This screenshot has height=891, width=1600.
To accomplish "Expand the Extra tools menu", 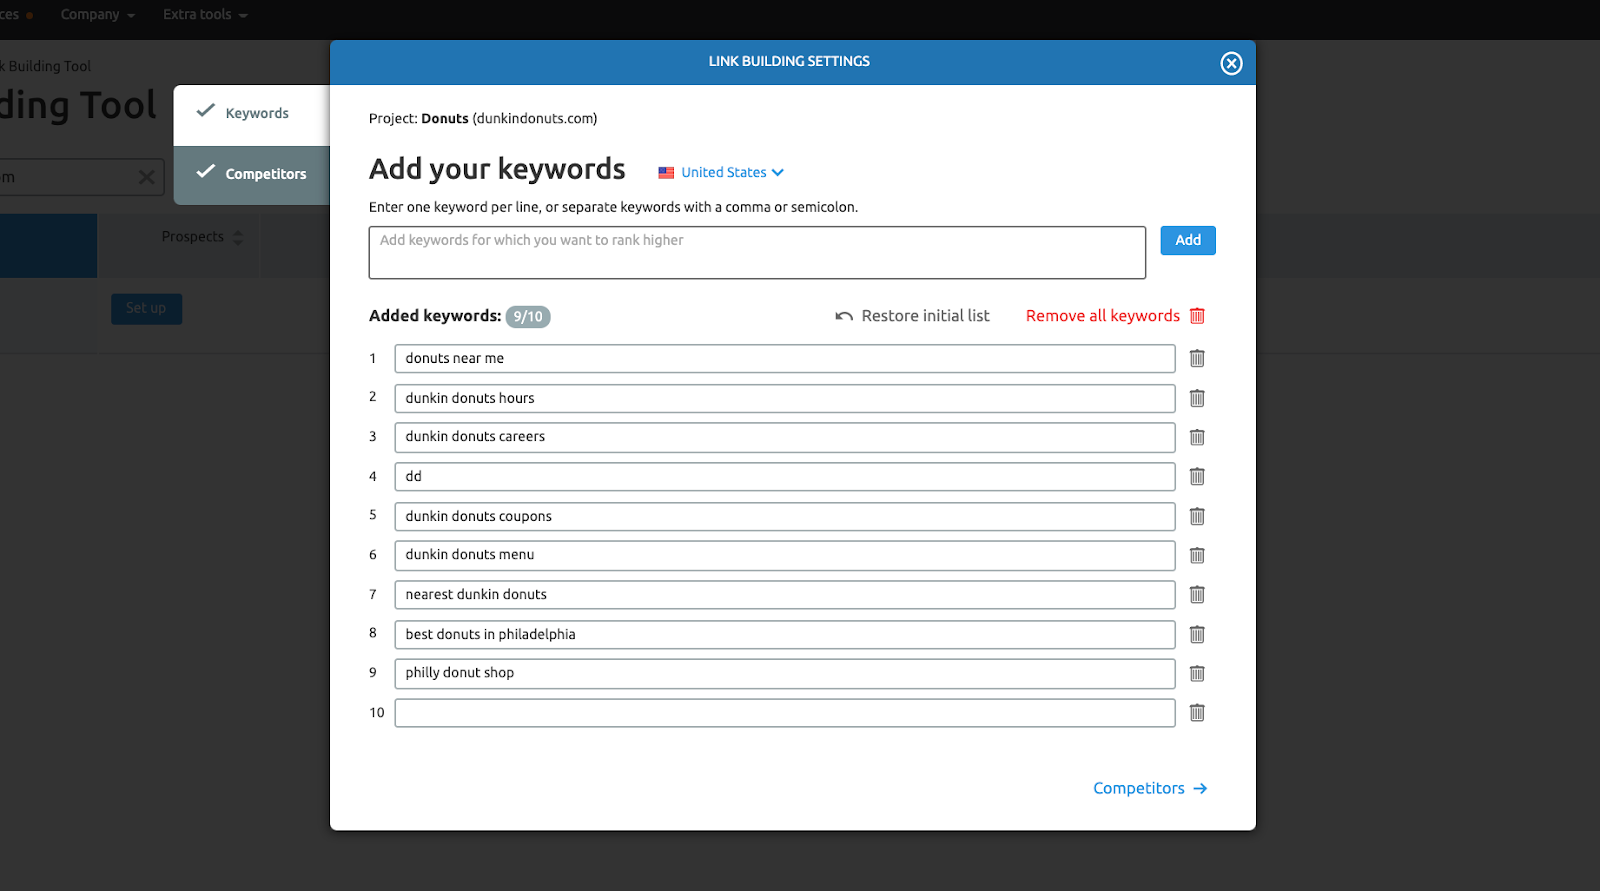I will pyautogui.click(x=205, y=14).
